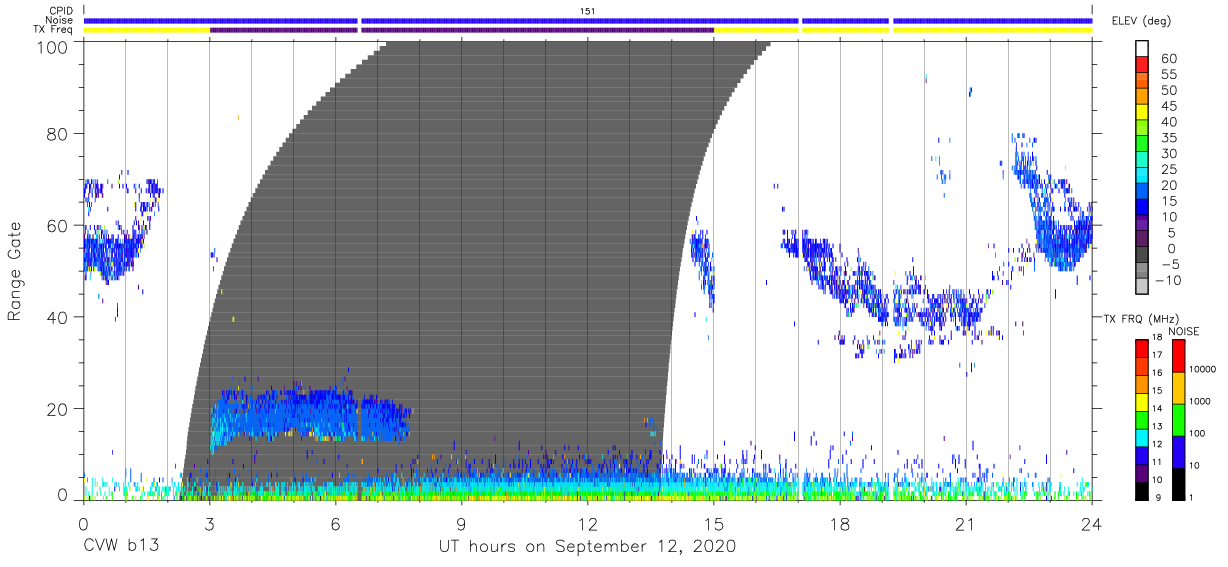Click the 55 label on the ELEV scale
This screenshot has width=1228, height=567.
pyautogui.click(x=1167, y=75)
